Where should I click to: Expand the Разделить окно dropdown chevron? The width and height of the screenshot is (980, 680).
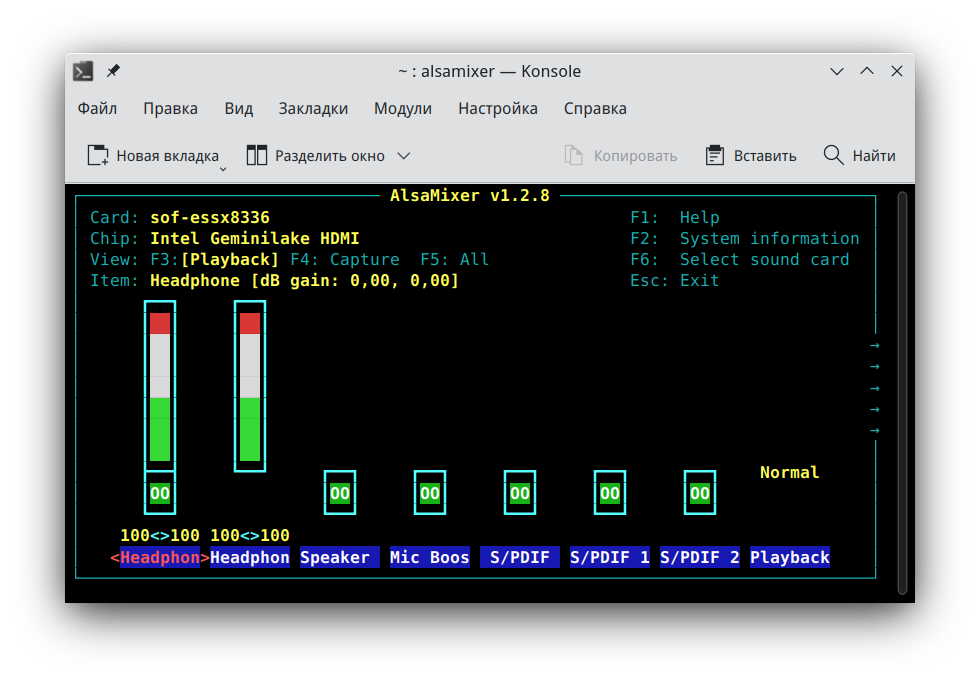404,156
